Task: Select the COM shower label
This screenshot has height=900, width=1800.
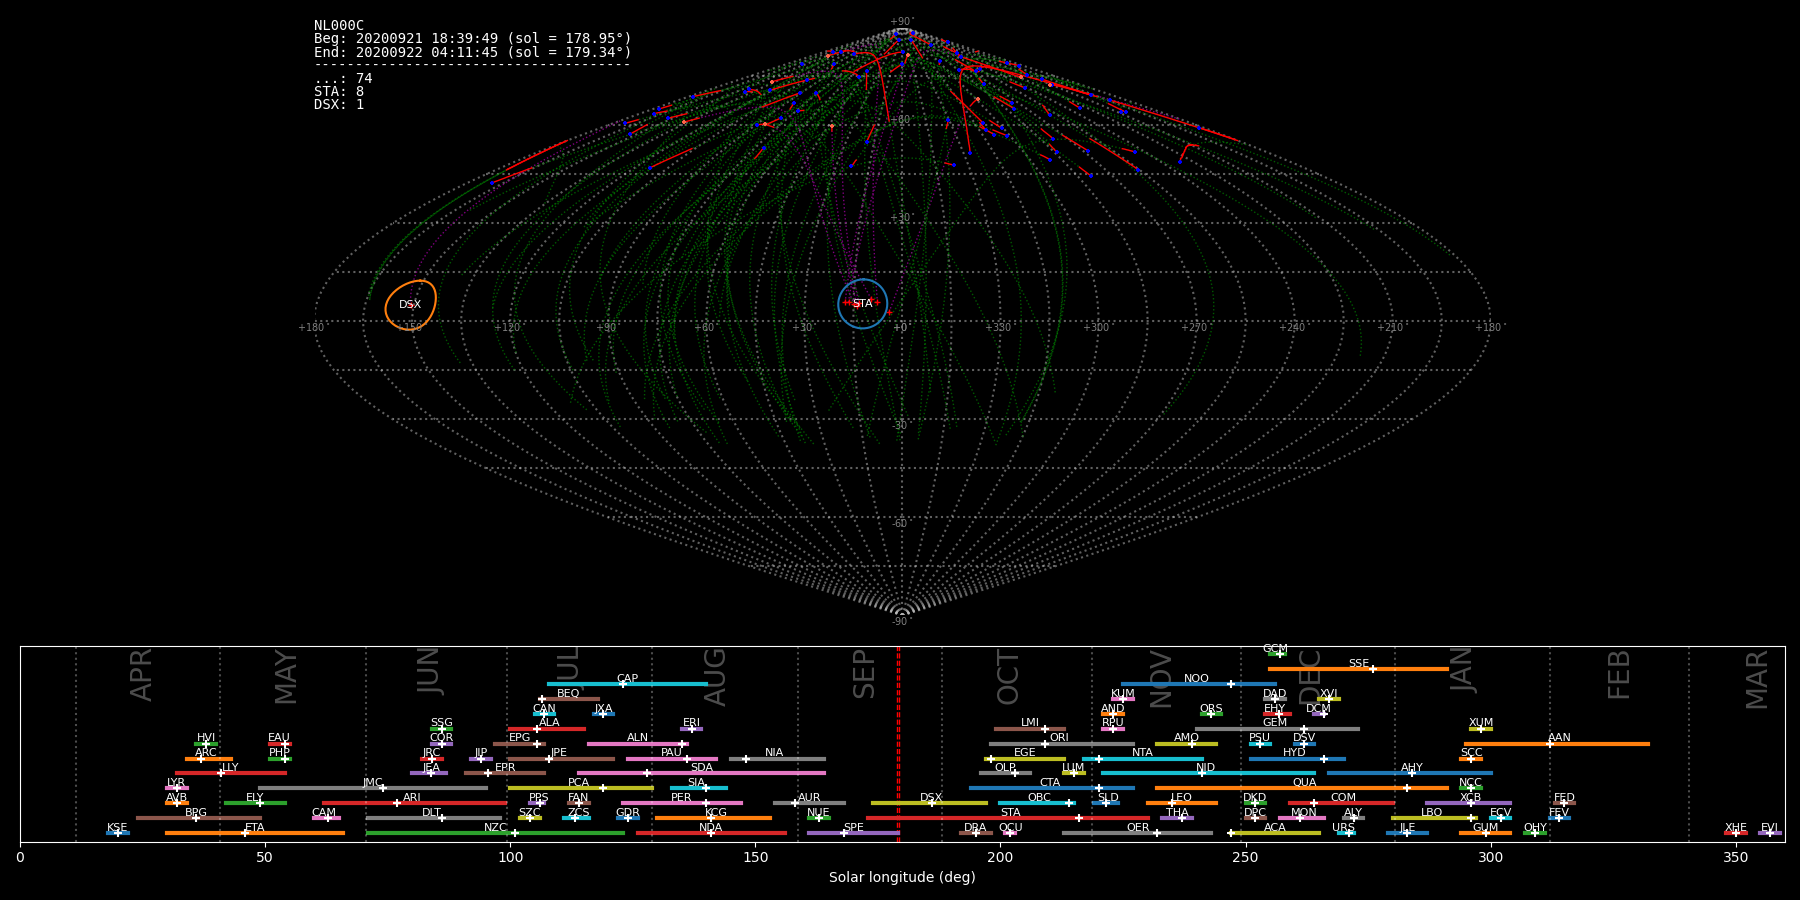Action: click(x=1344, y=798)
